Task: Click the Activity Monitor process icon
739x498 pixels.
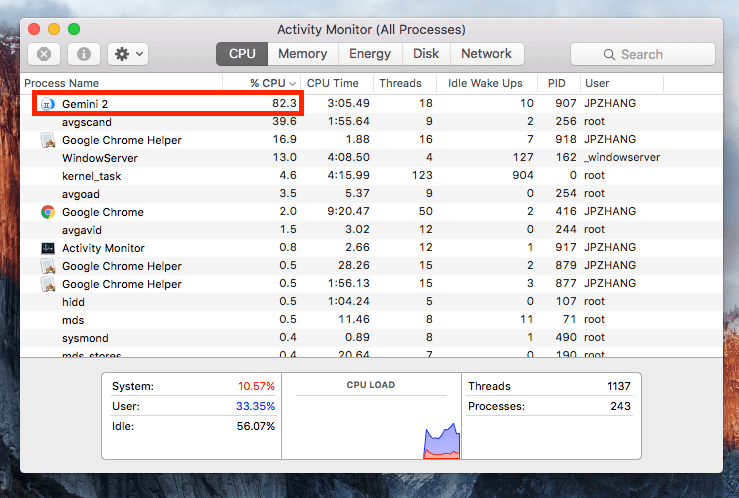Action: (48, 248)
